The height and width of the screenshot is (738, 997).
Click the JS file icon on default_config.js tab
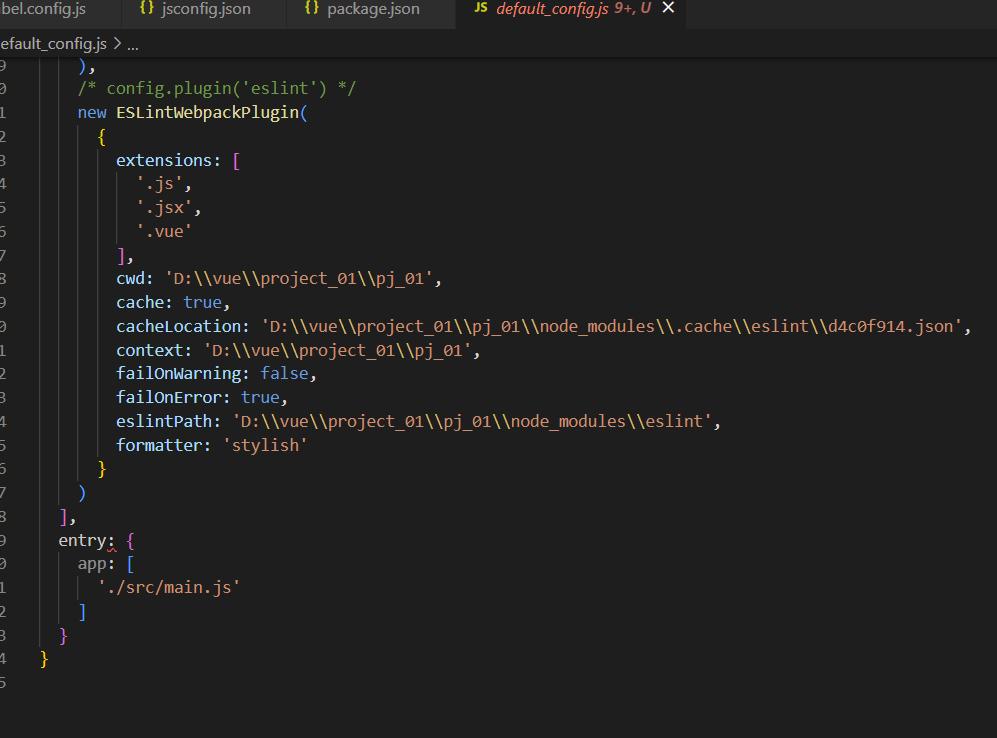click(x=481, y=9)
